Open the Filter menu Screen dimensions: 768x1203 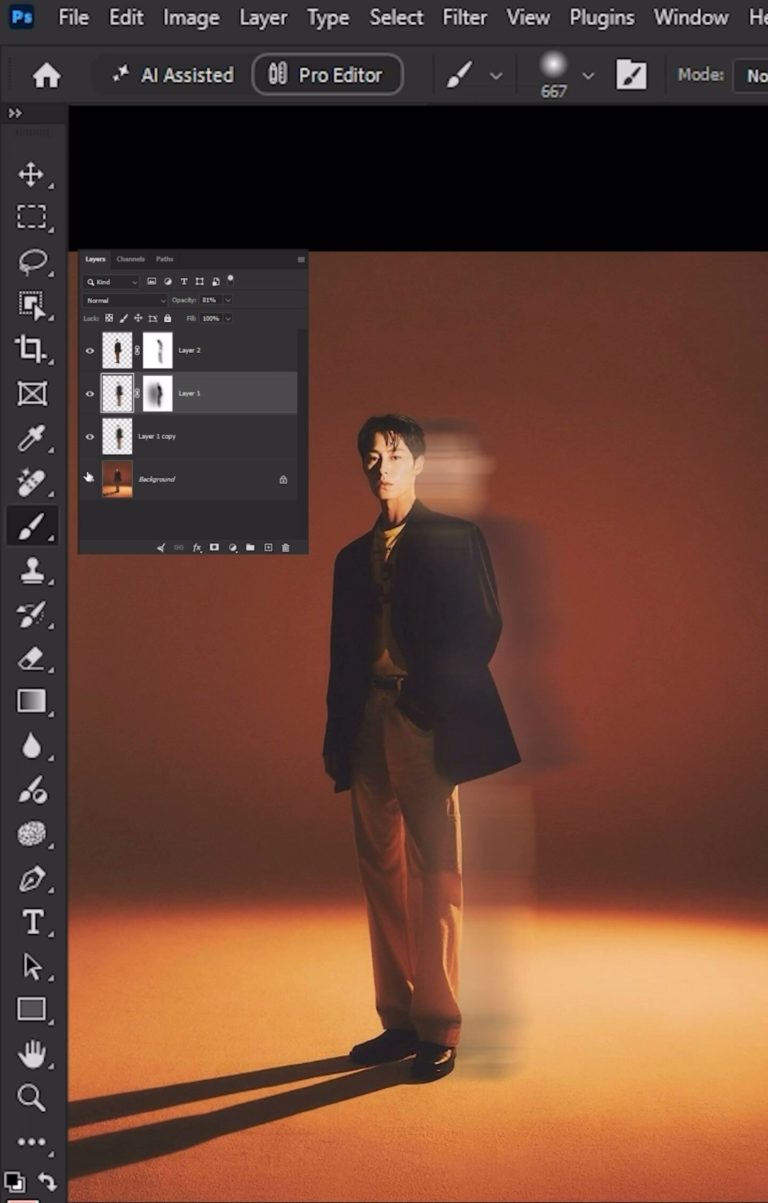465,17
